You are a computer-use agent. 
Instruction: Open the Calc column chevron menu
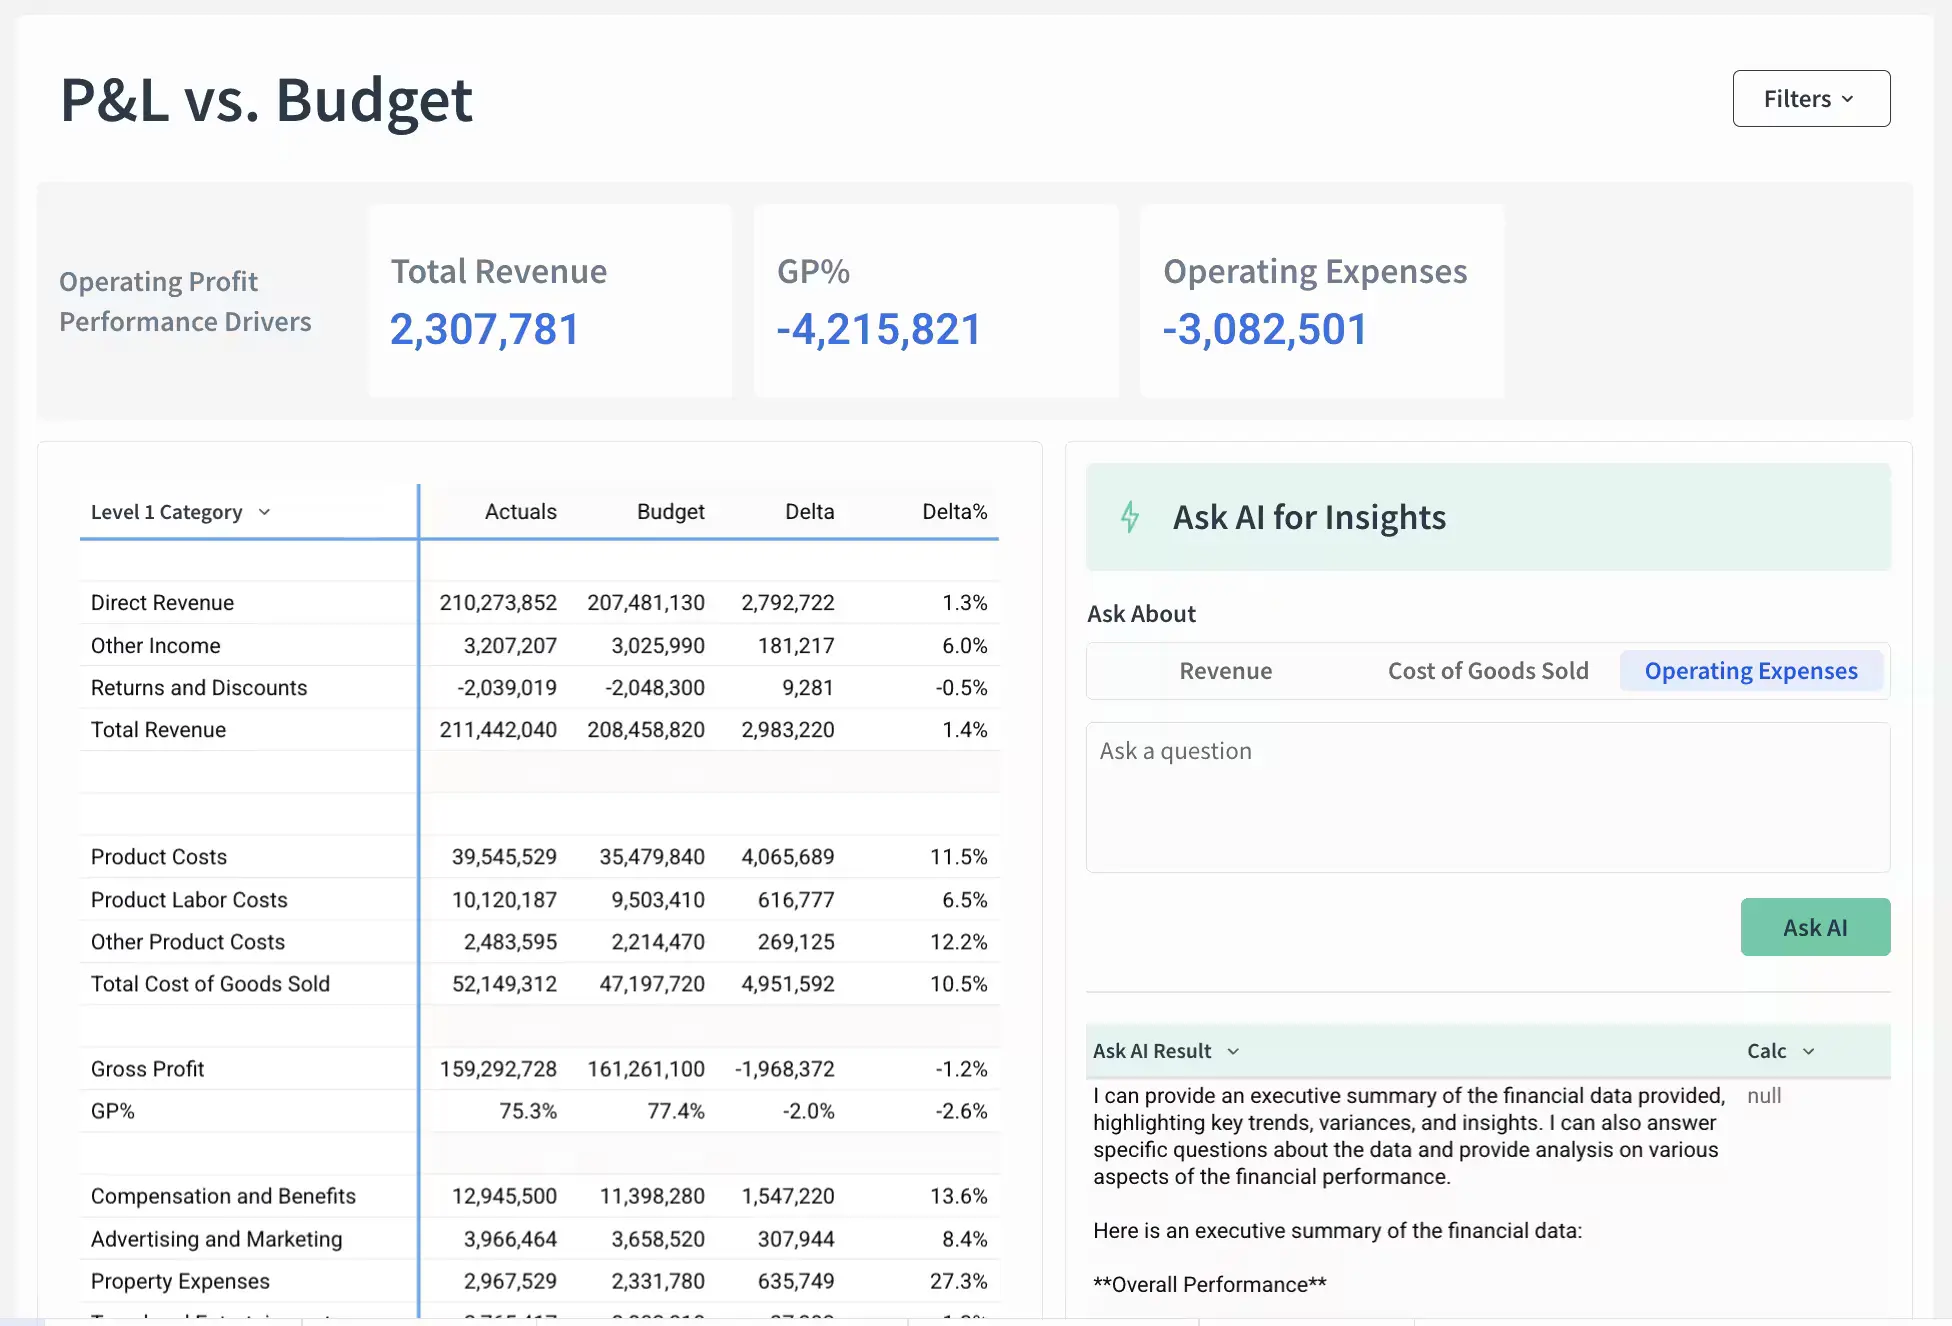click(1808, 1051)
